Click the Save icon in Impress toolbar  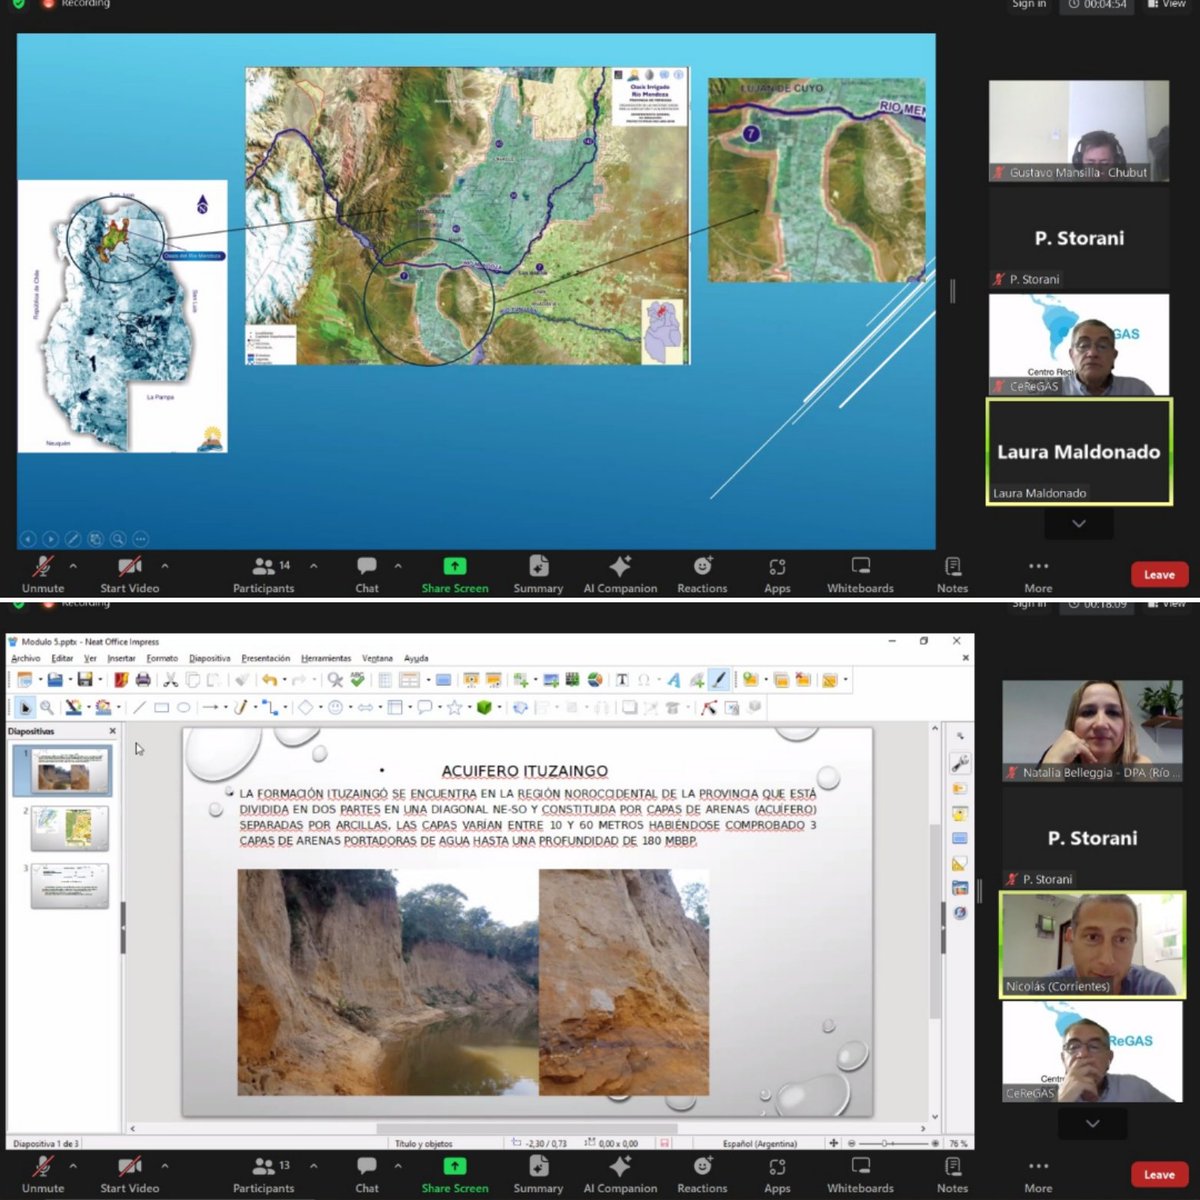85,680
